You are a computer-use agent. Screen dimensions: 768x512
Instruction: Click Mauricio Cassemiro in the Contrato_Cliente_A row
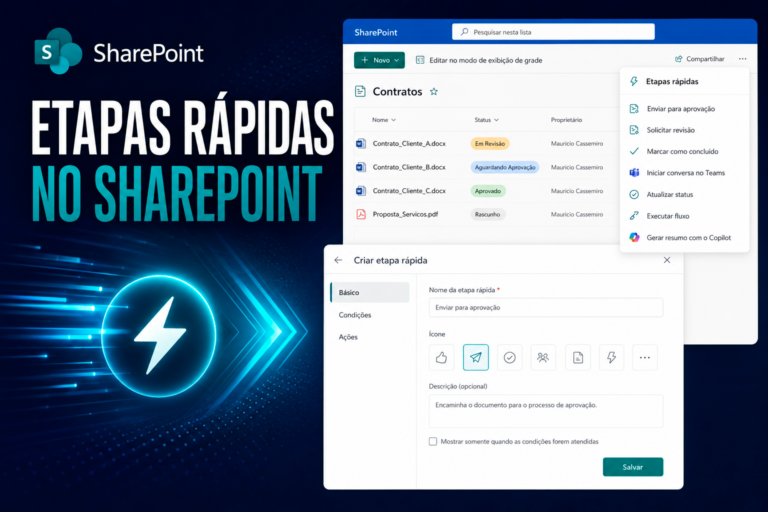pos(577,144)
